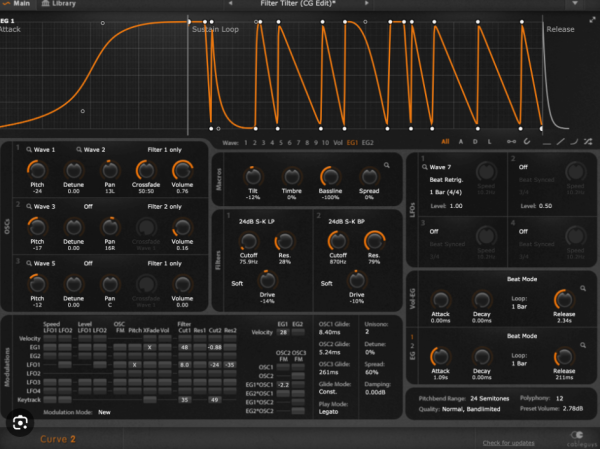Select the link icon in envelope toolbar
The width and height of the screenshot is (600, 449).
(514, 143)
